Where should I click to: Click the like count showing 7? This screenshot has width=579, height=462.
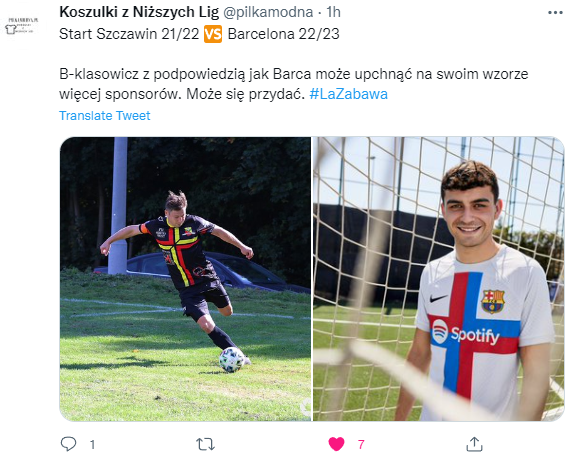tap(361, 444)
